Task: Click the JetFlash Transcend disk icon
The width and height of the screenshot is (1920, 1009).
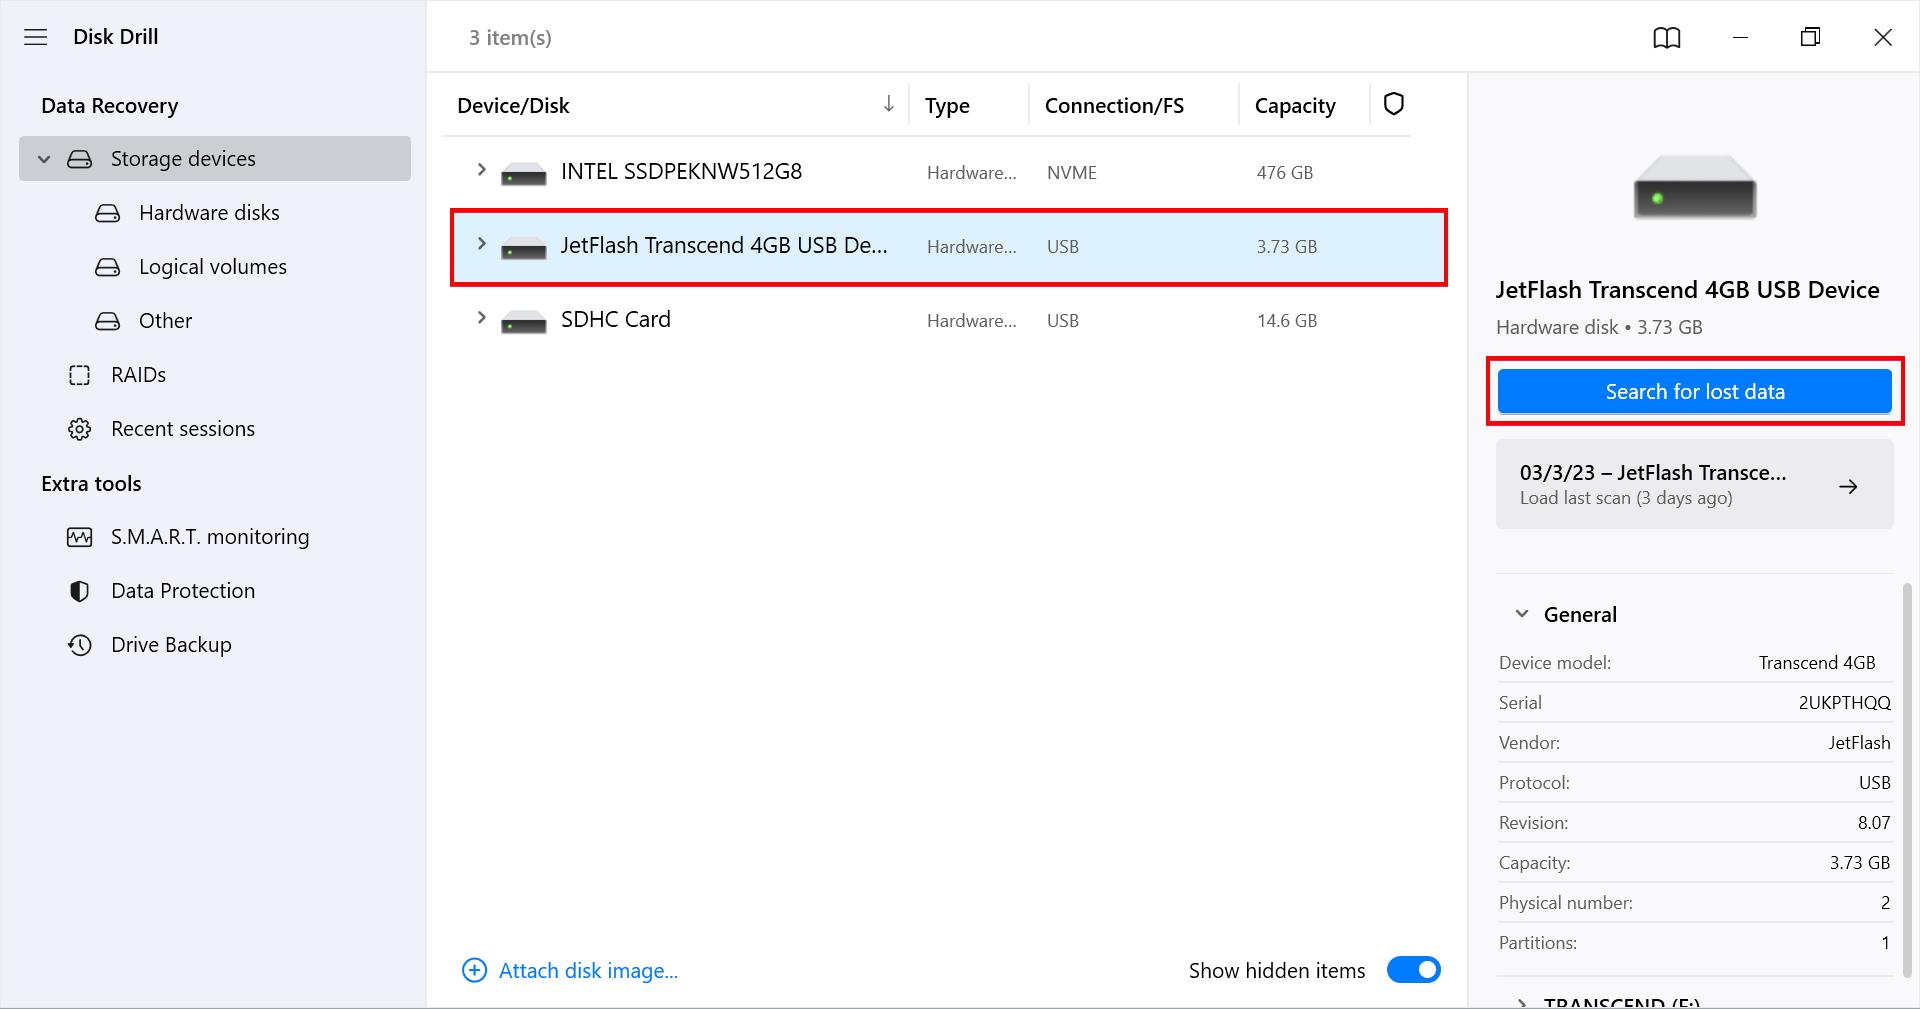Action: click(x=524, y=248)
